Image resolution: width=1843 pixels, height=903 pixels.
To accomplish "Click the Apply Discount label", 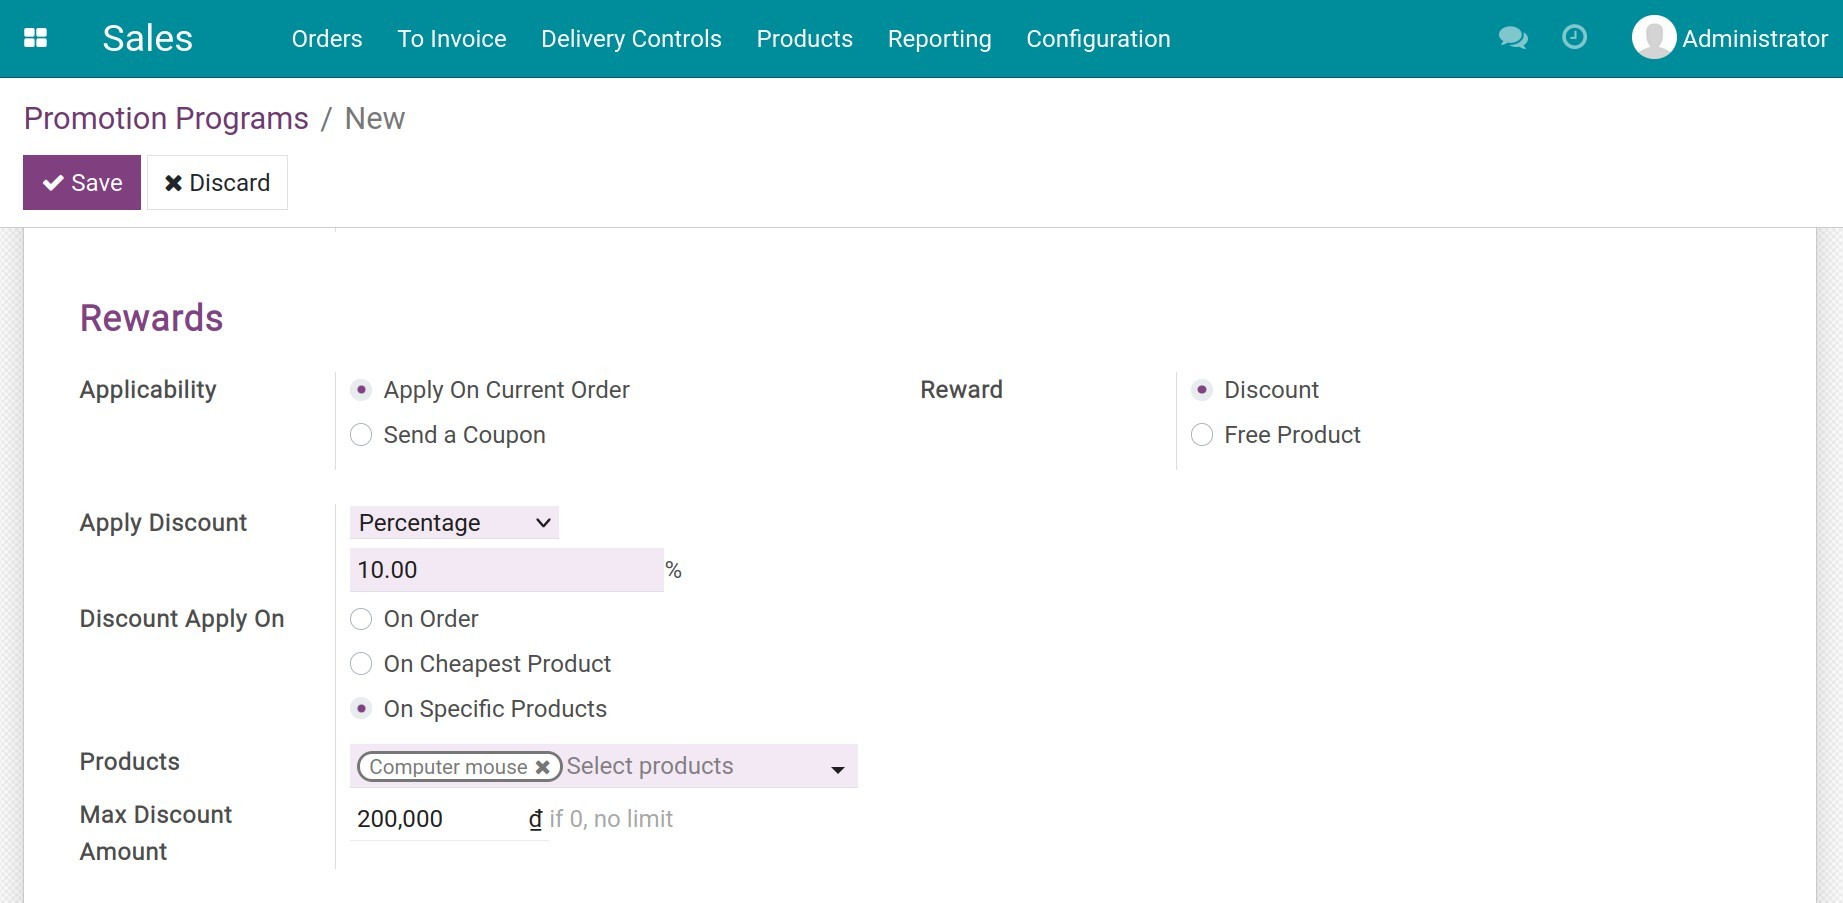I will pos(163,523).
